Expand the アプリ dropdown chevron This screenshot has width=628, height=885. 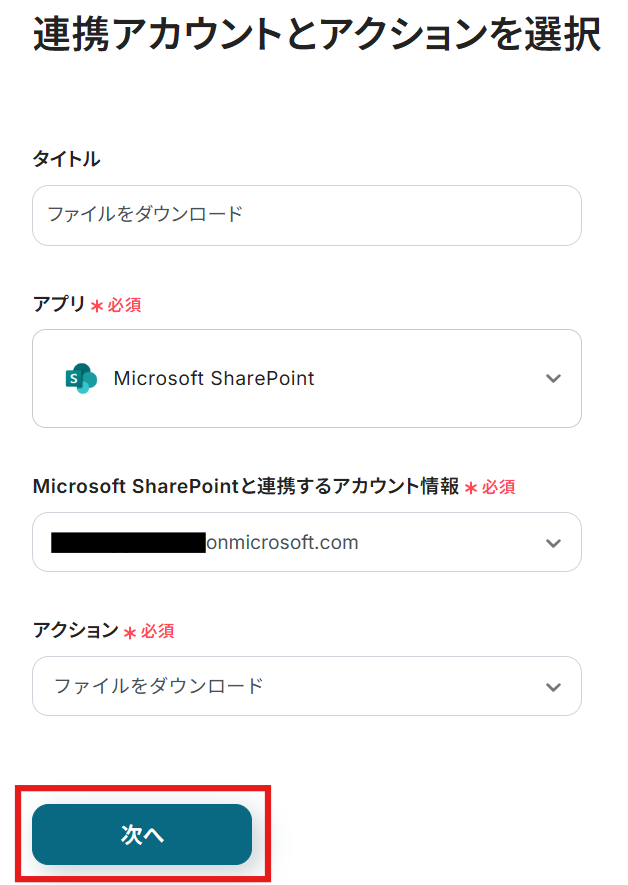pyautogui.click(x=553, y=379)
